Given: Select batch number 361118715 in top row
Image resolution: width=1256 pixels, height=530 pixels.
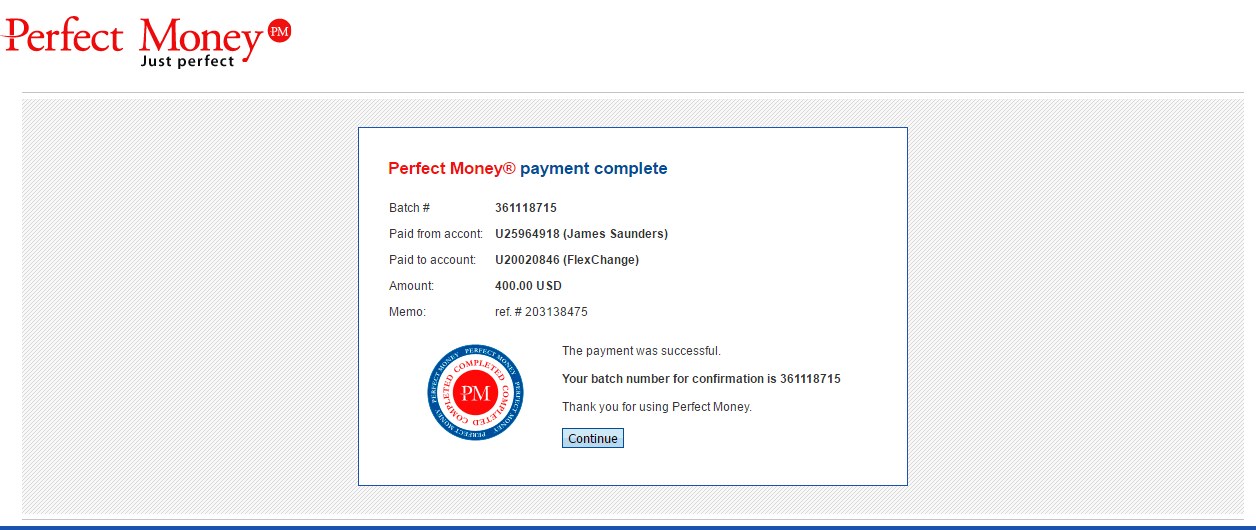Looking at the screenshot, I should [526, 208].
